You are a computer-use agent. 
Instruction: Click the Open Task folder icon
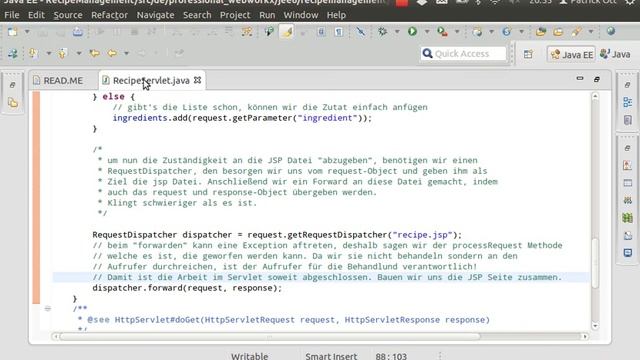[x=558, y=31]
